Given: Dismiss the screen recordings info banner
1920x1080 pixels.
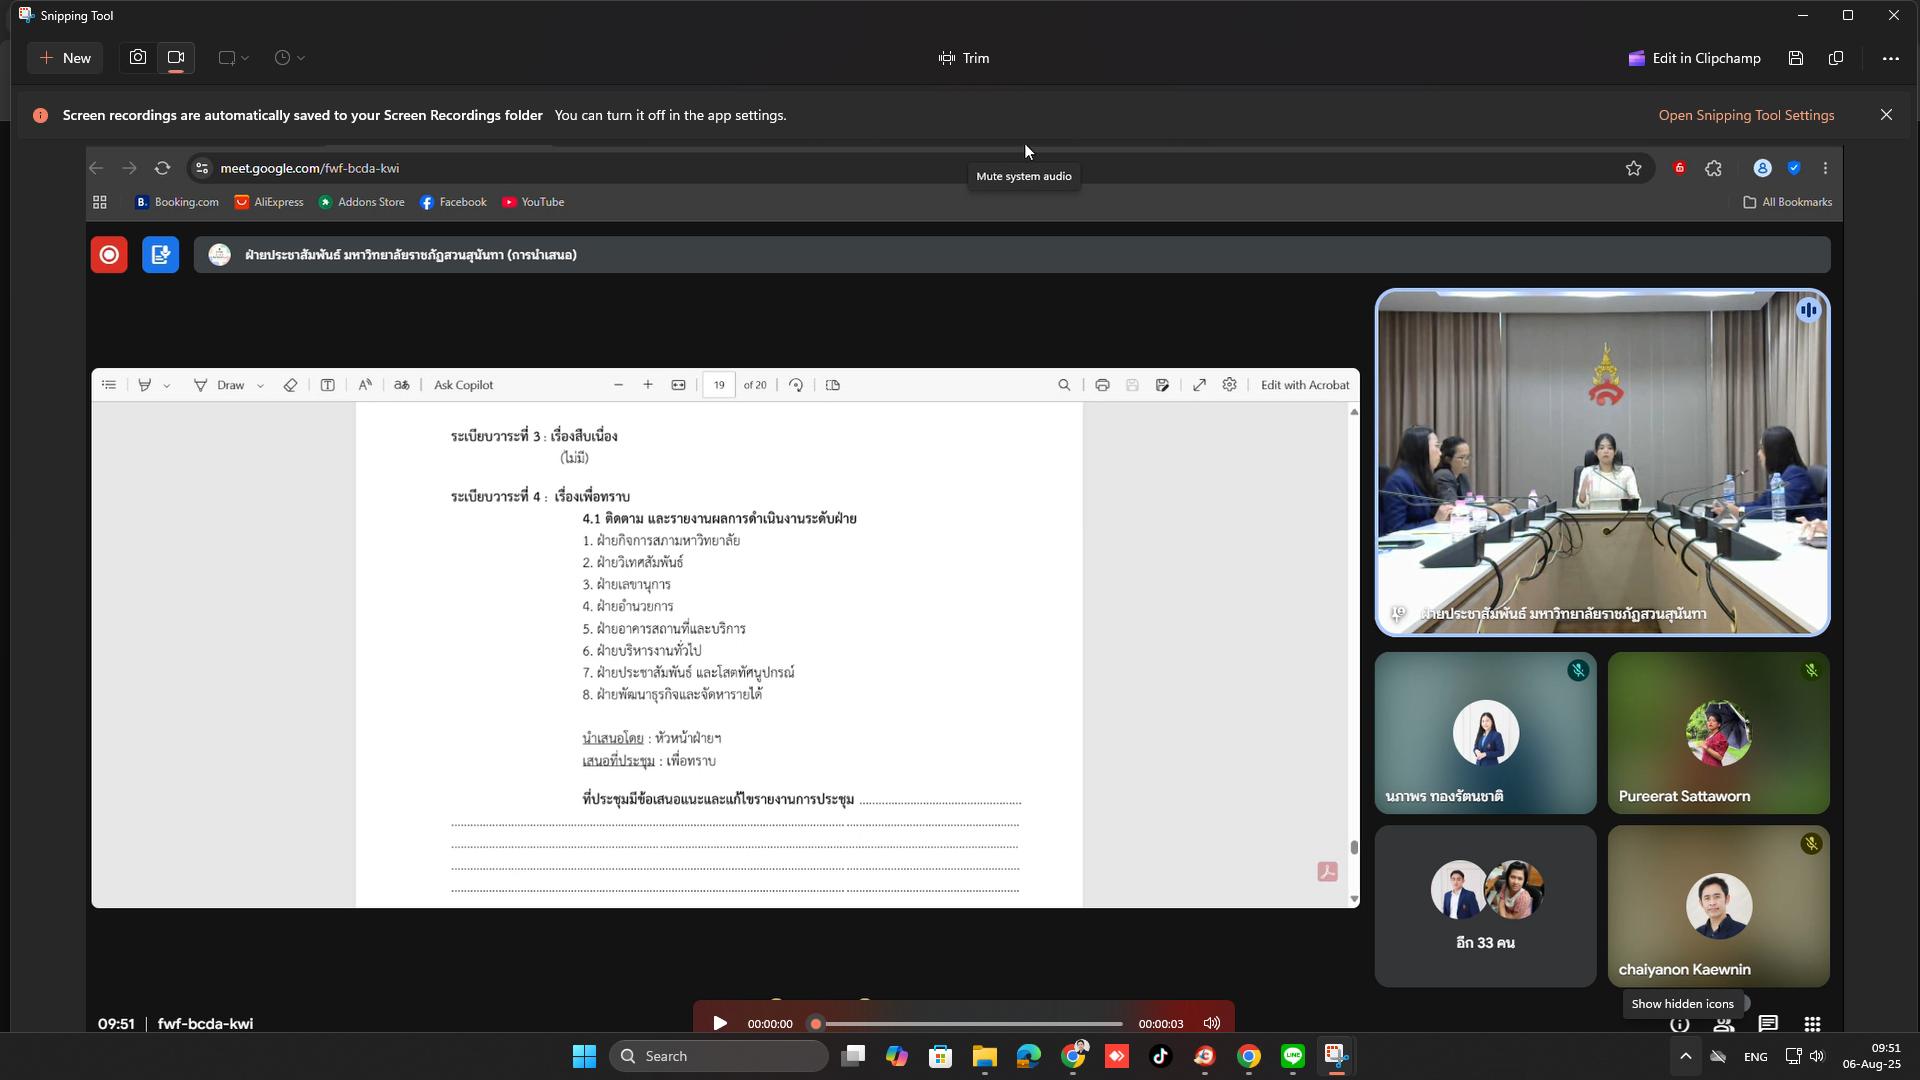Looking at the screenshot, I should click(1886, 115).
